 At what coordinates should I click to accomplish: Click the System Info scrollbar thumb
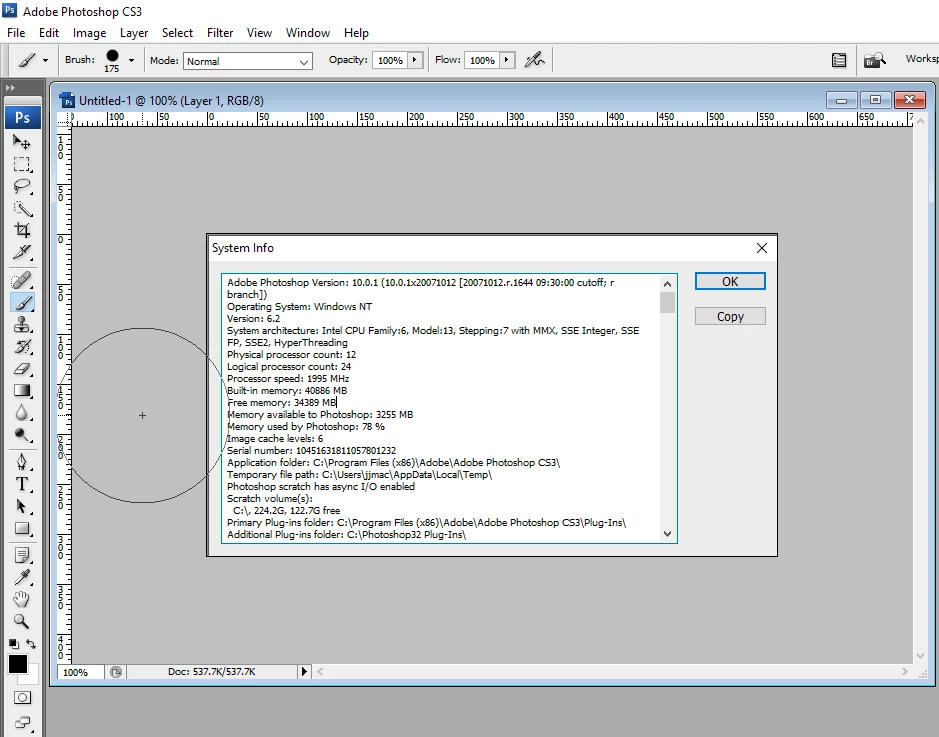[667, 302]
